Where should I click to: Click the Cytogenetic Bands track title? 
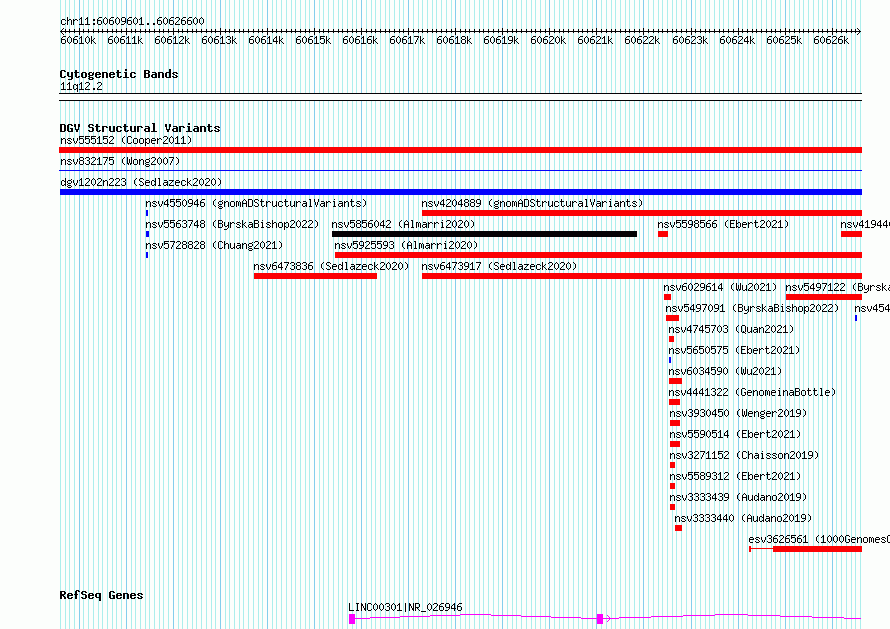(x=119, y=74)
